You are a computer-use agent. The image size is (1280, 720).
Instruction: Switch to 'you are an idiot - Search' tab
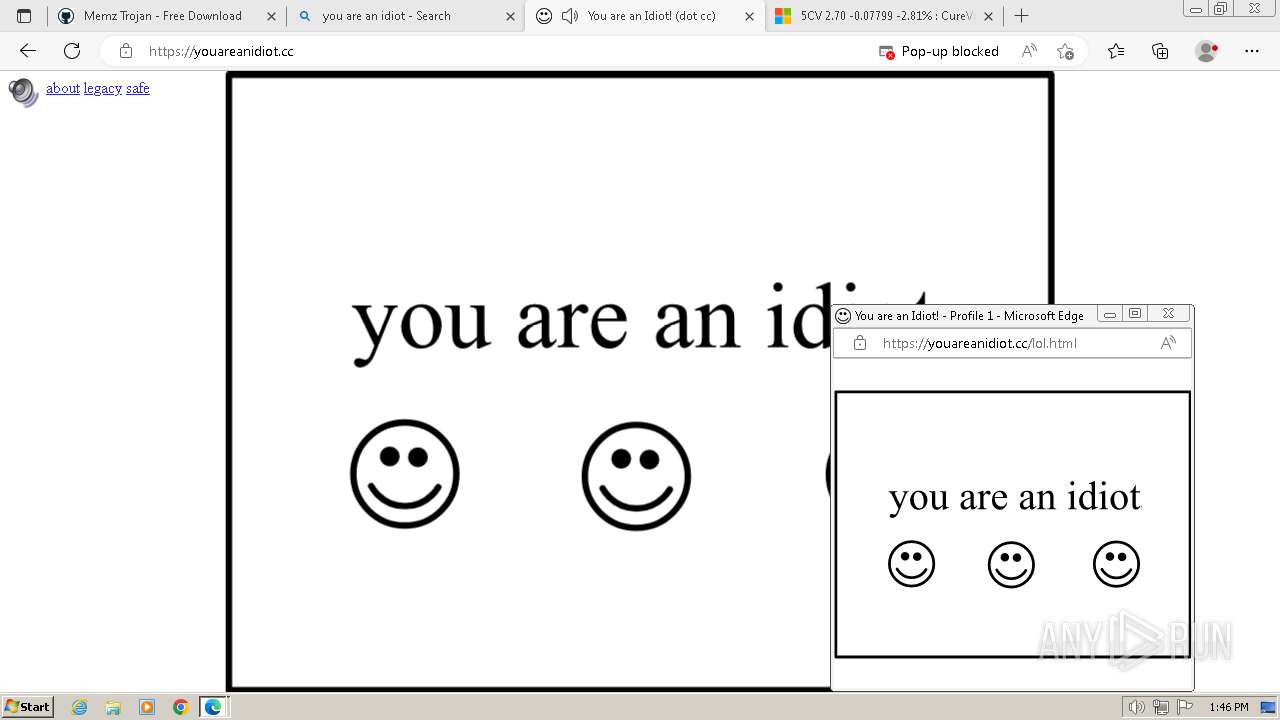(405, 16)
